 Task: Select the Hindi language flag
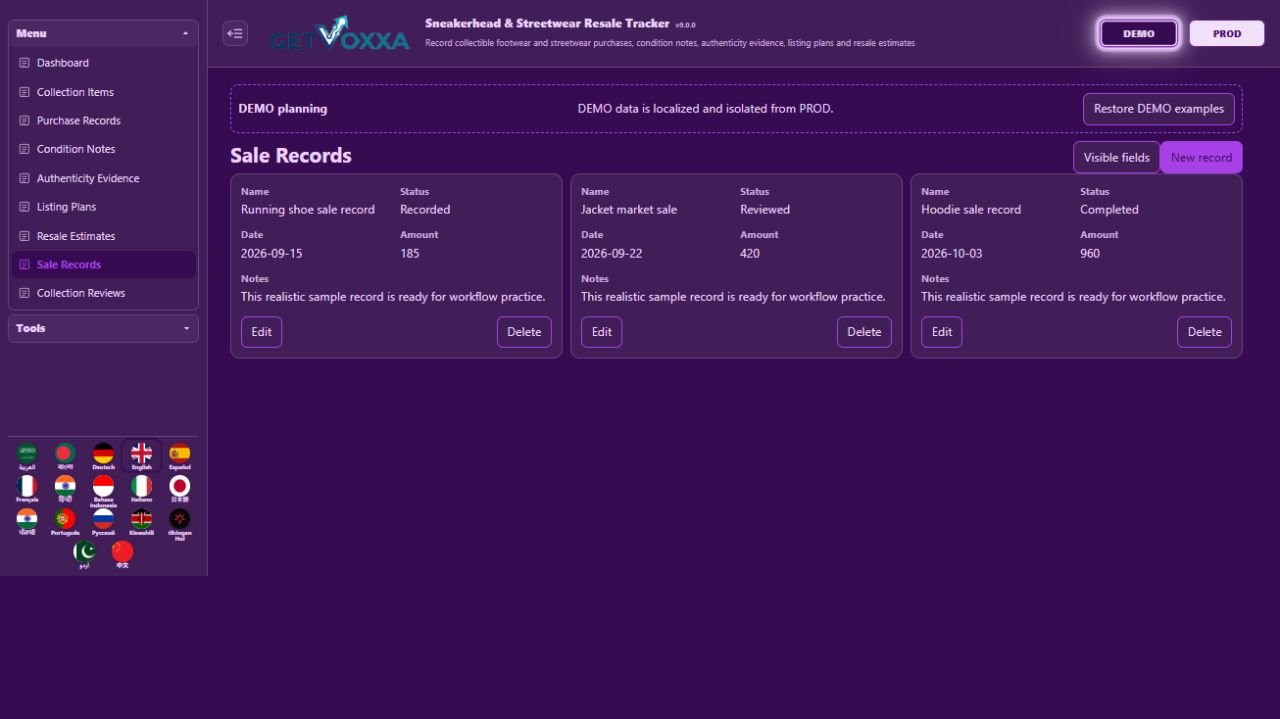point(65,489)
